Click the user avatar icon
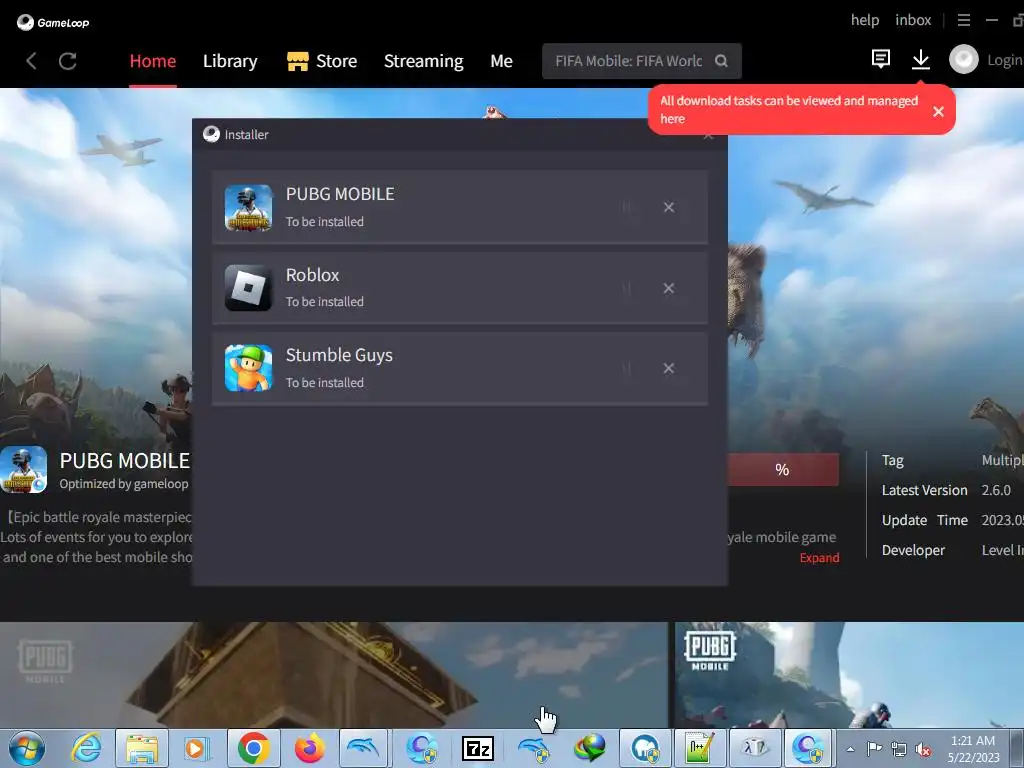Viewport: 1024px width, 768px height. (x=963, y=59)
